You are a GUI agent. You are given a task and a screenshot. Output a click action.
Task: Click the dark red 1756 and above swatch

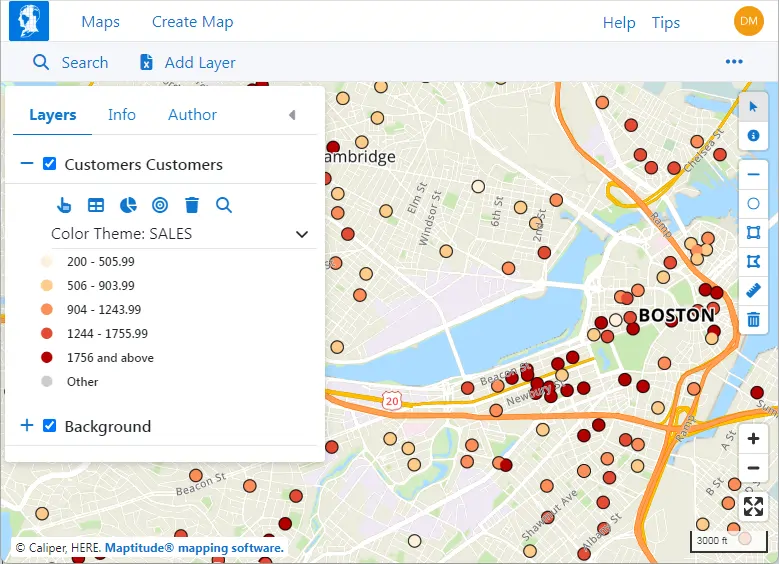coord(47,357)
